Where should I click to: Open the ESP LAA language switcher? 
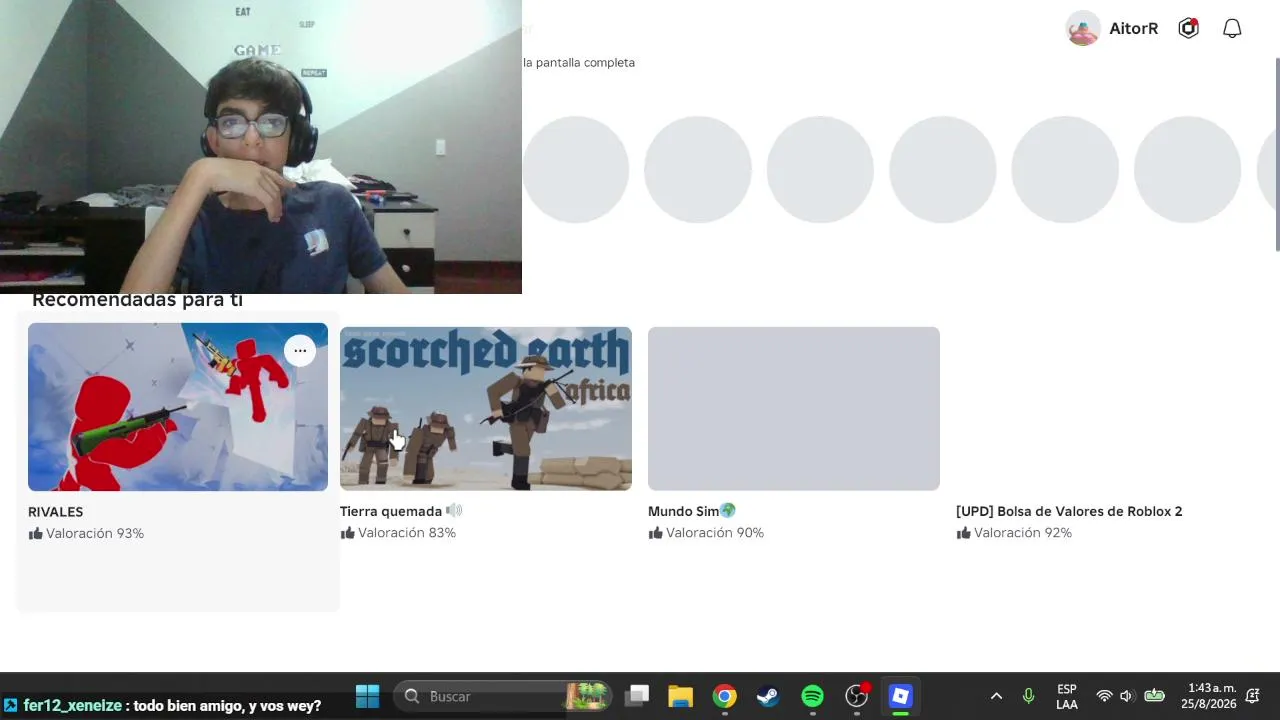point(1067,697)
